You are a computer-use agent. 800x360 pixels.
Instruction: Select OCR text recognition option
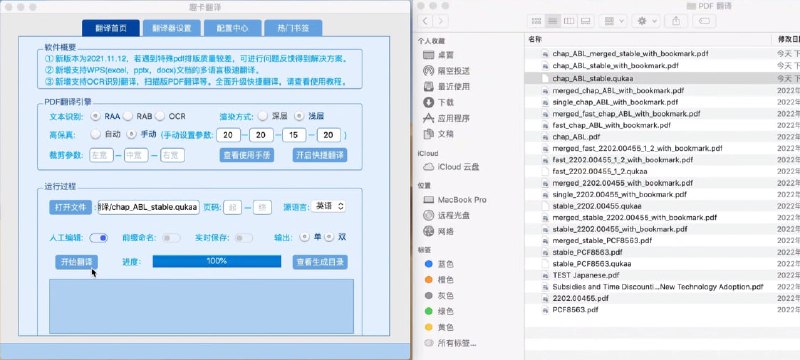160,116
